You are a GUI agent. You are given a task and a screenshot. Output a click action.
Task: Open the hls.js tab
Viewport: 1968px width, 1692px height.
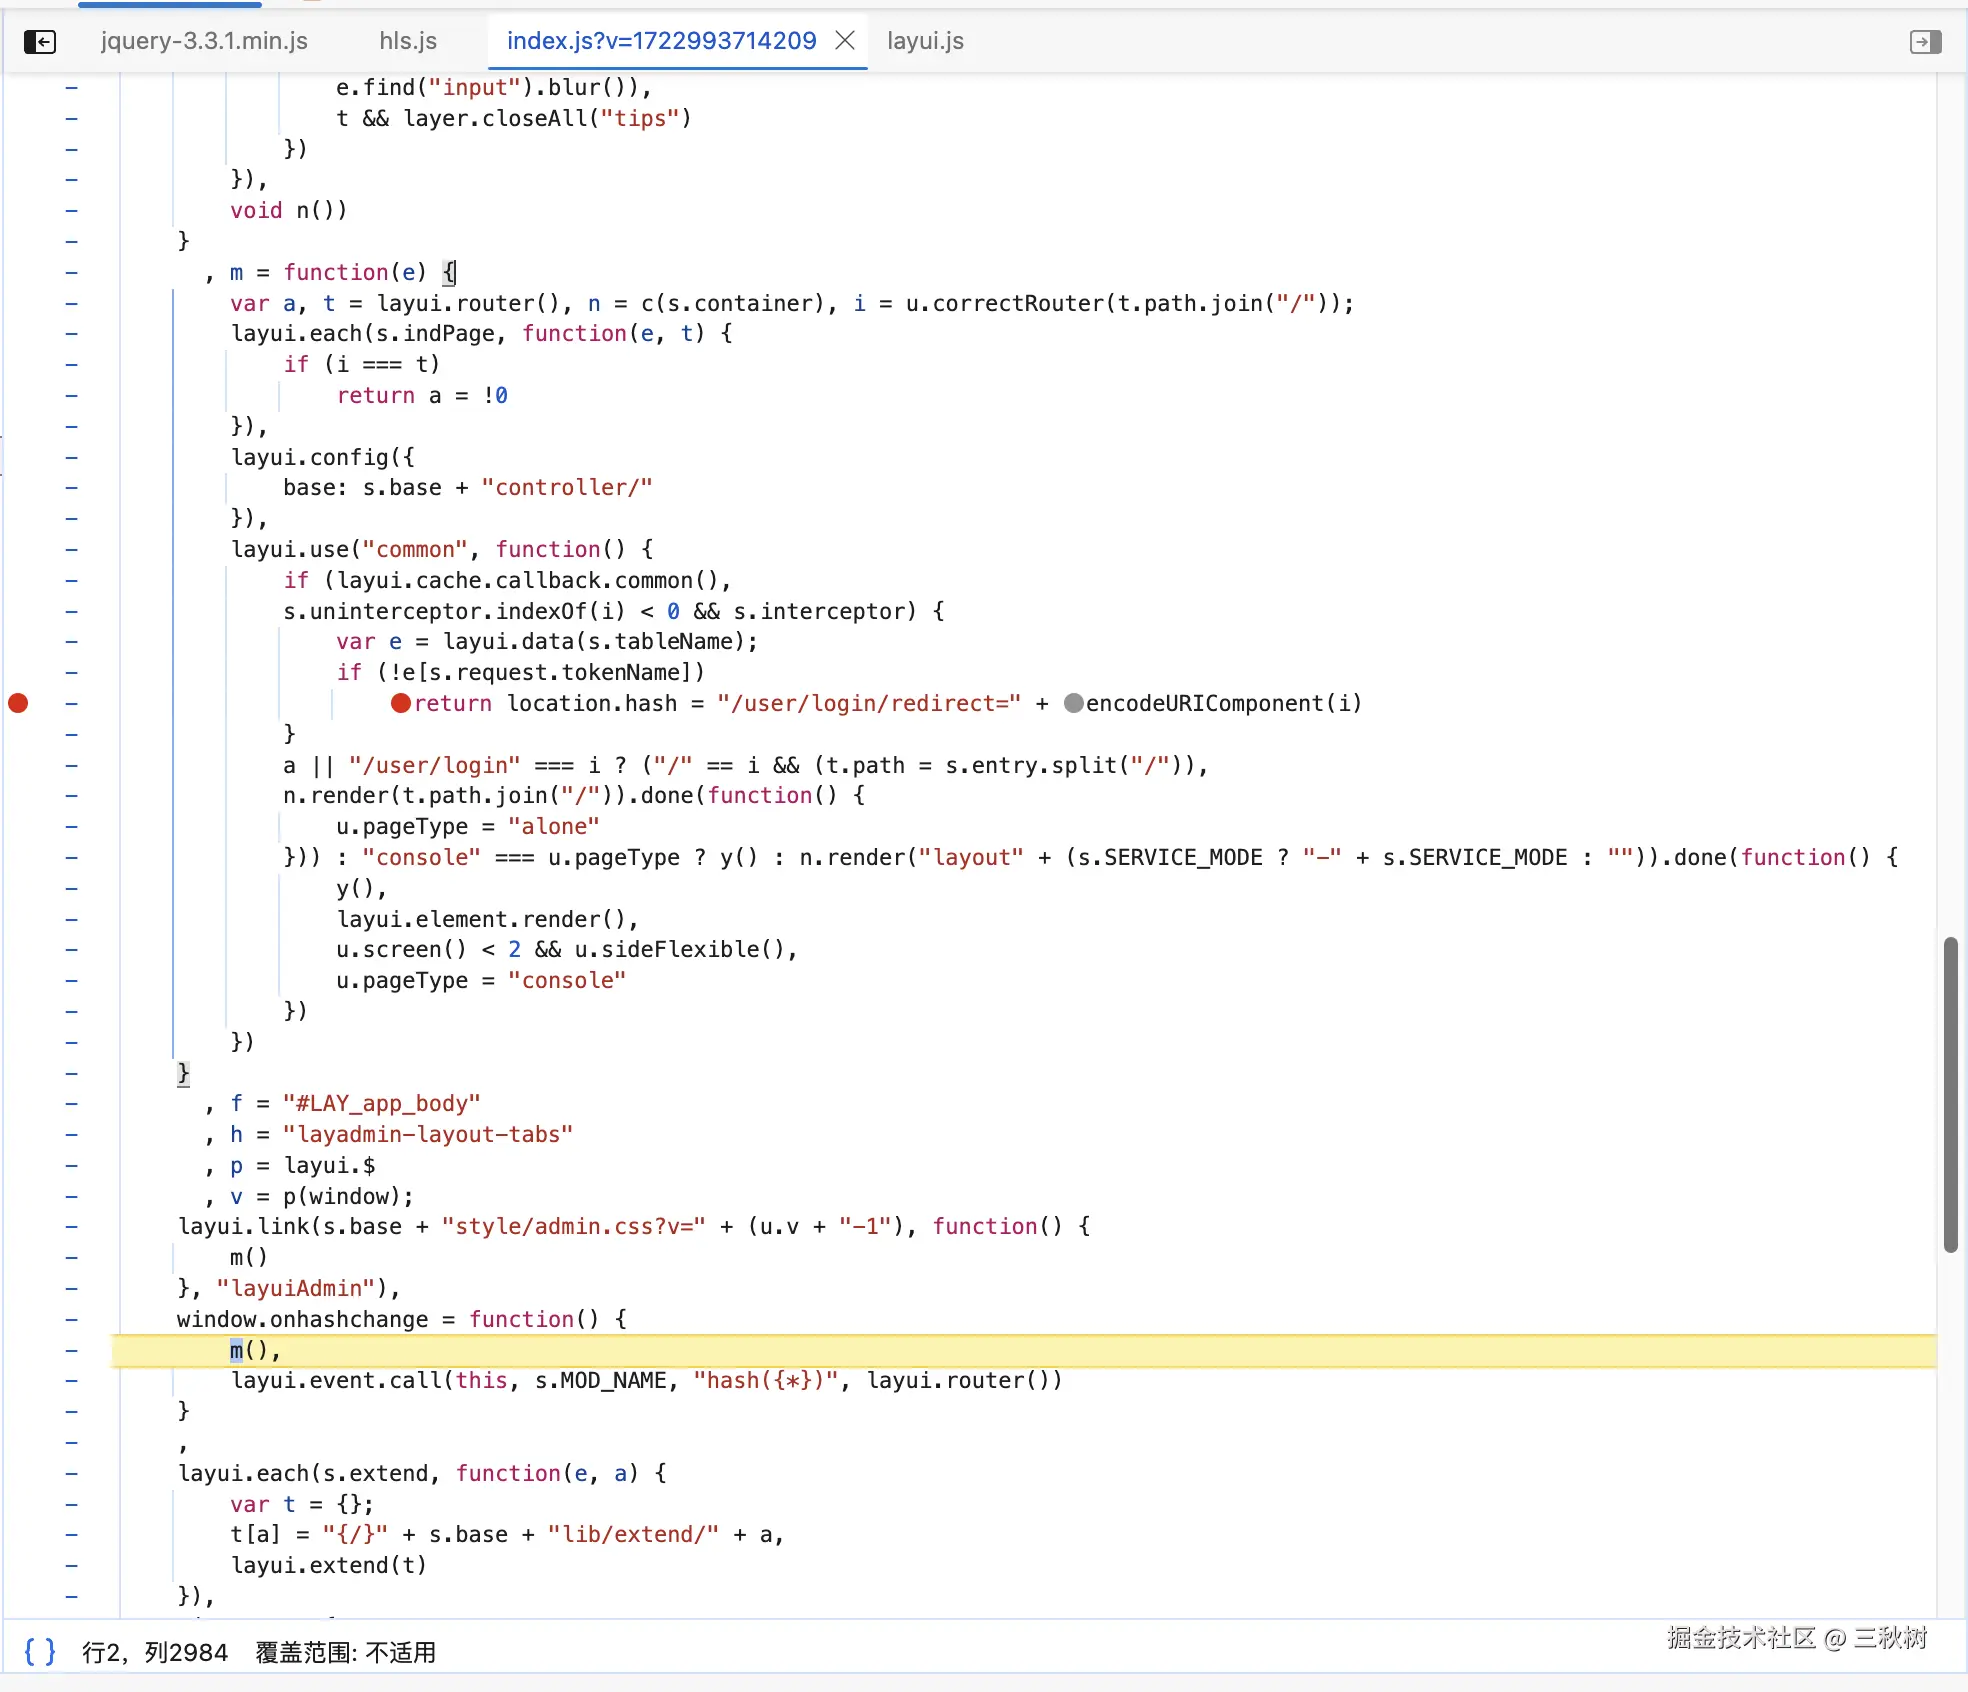point(408,41)
